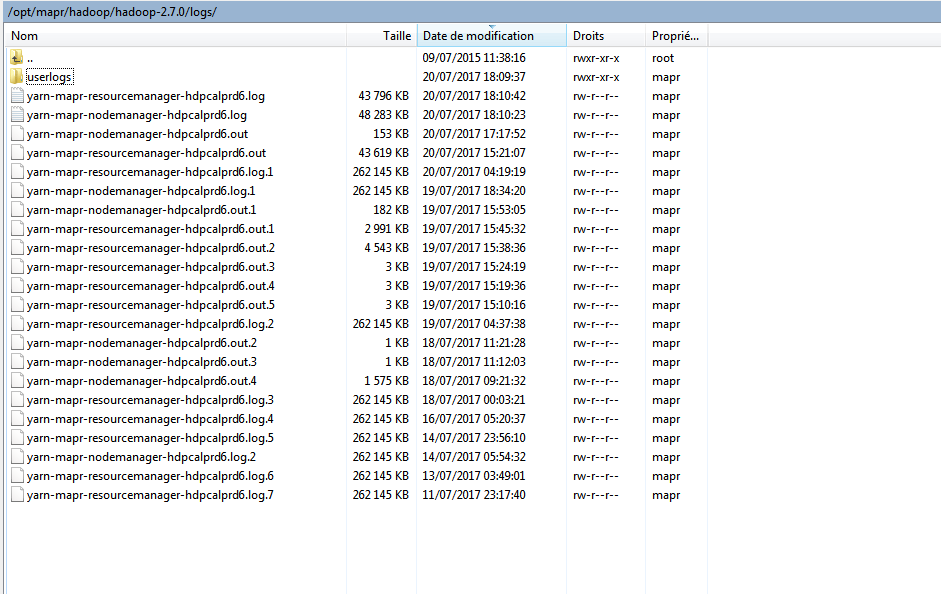Select the yarn-mapr-nodemanager-hdpcalprd6.out file icon
941x594 pixels.
(x=17, y=133)
